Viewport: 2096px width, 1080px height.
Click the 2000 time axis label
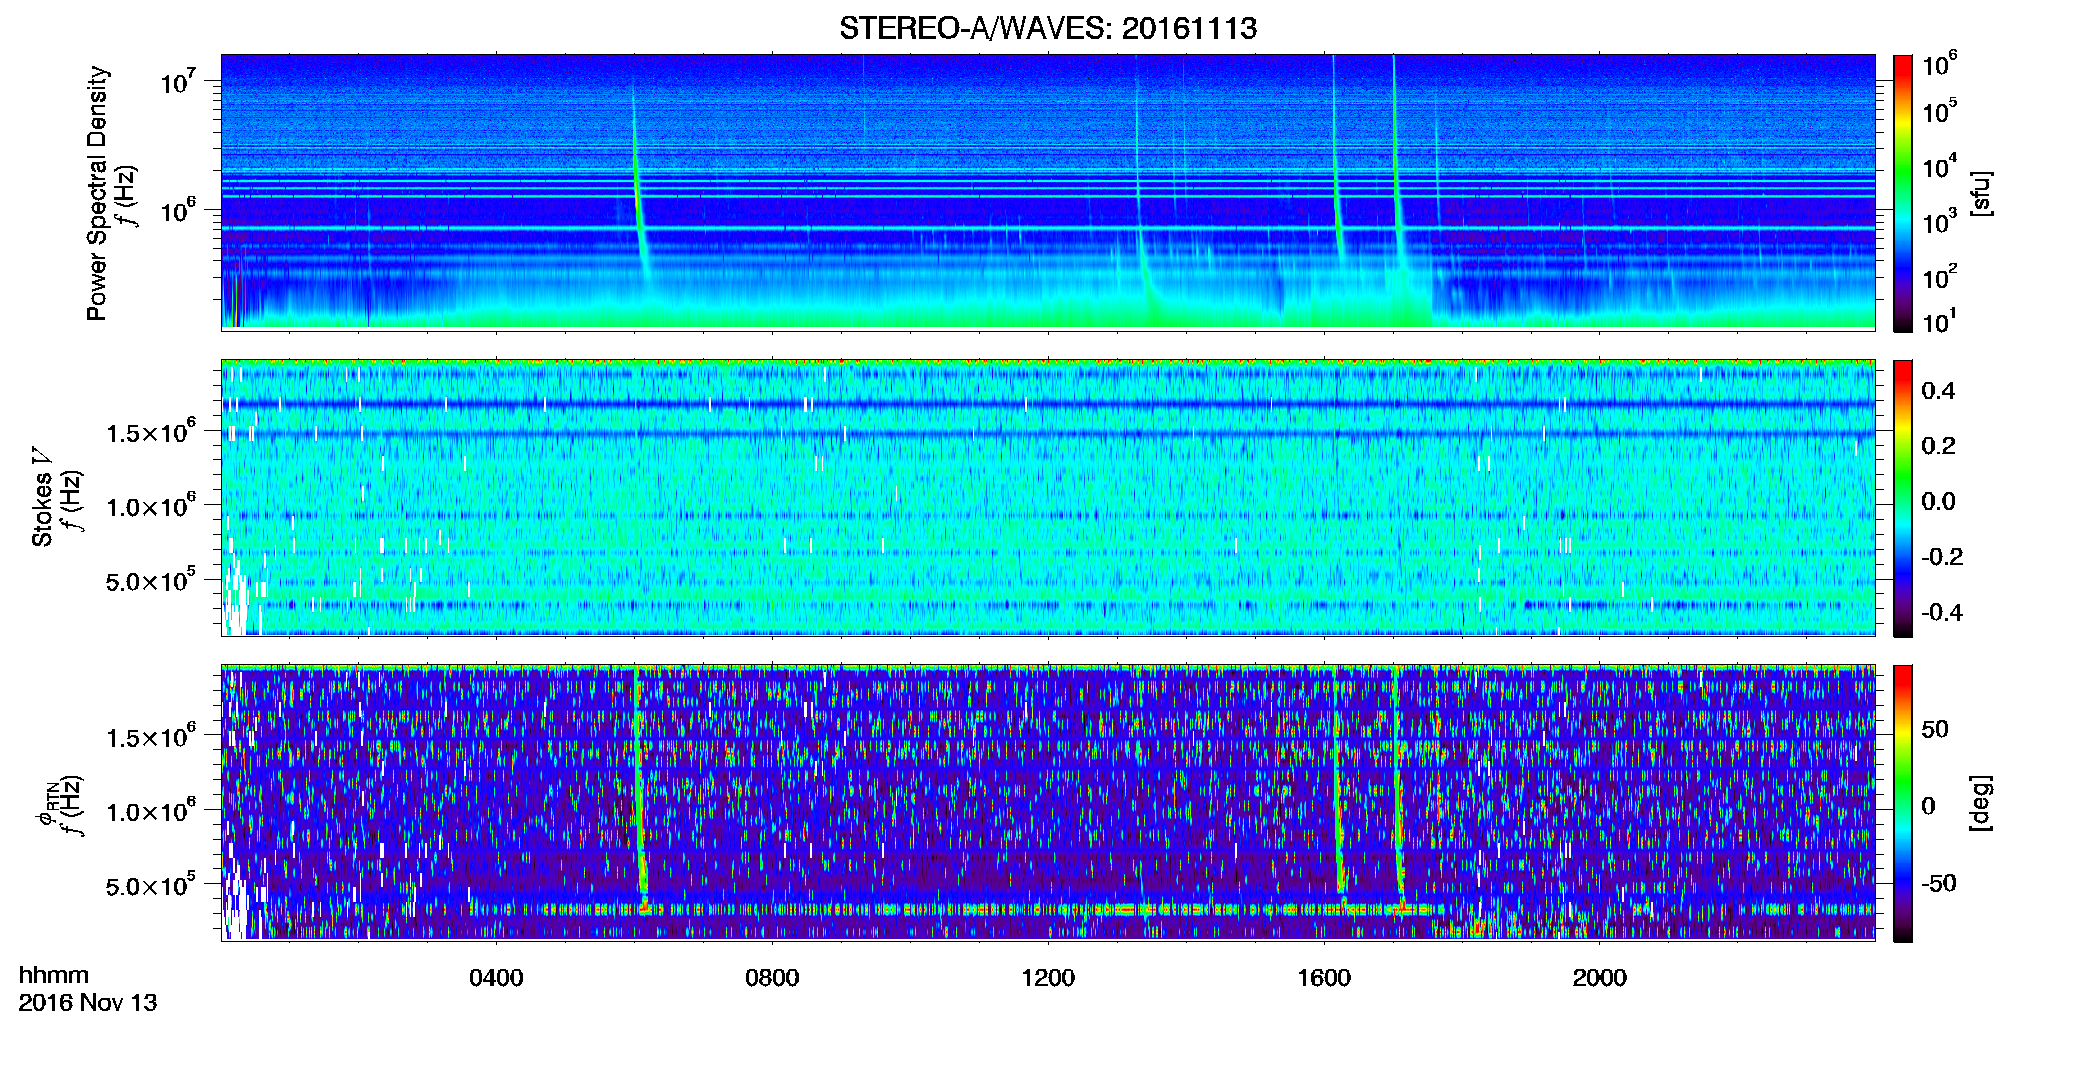point(1599,977)
